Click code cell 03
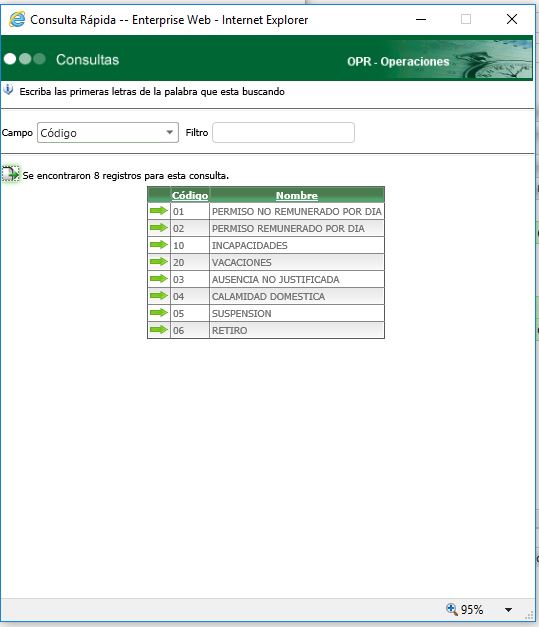This screenshot has height=627, width=539. [x=190, y=279]
